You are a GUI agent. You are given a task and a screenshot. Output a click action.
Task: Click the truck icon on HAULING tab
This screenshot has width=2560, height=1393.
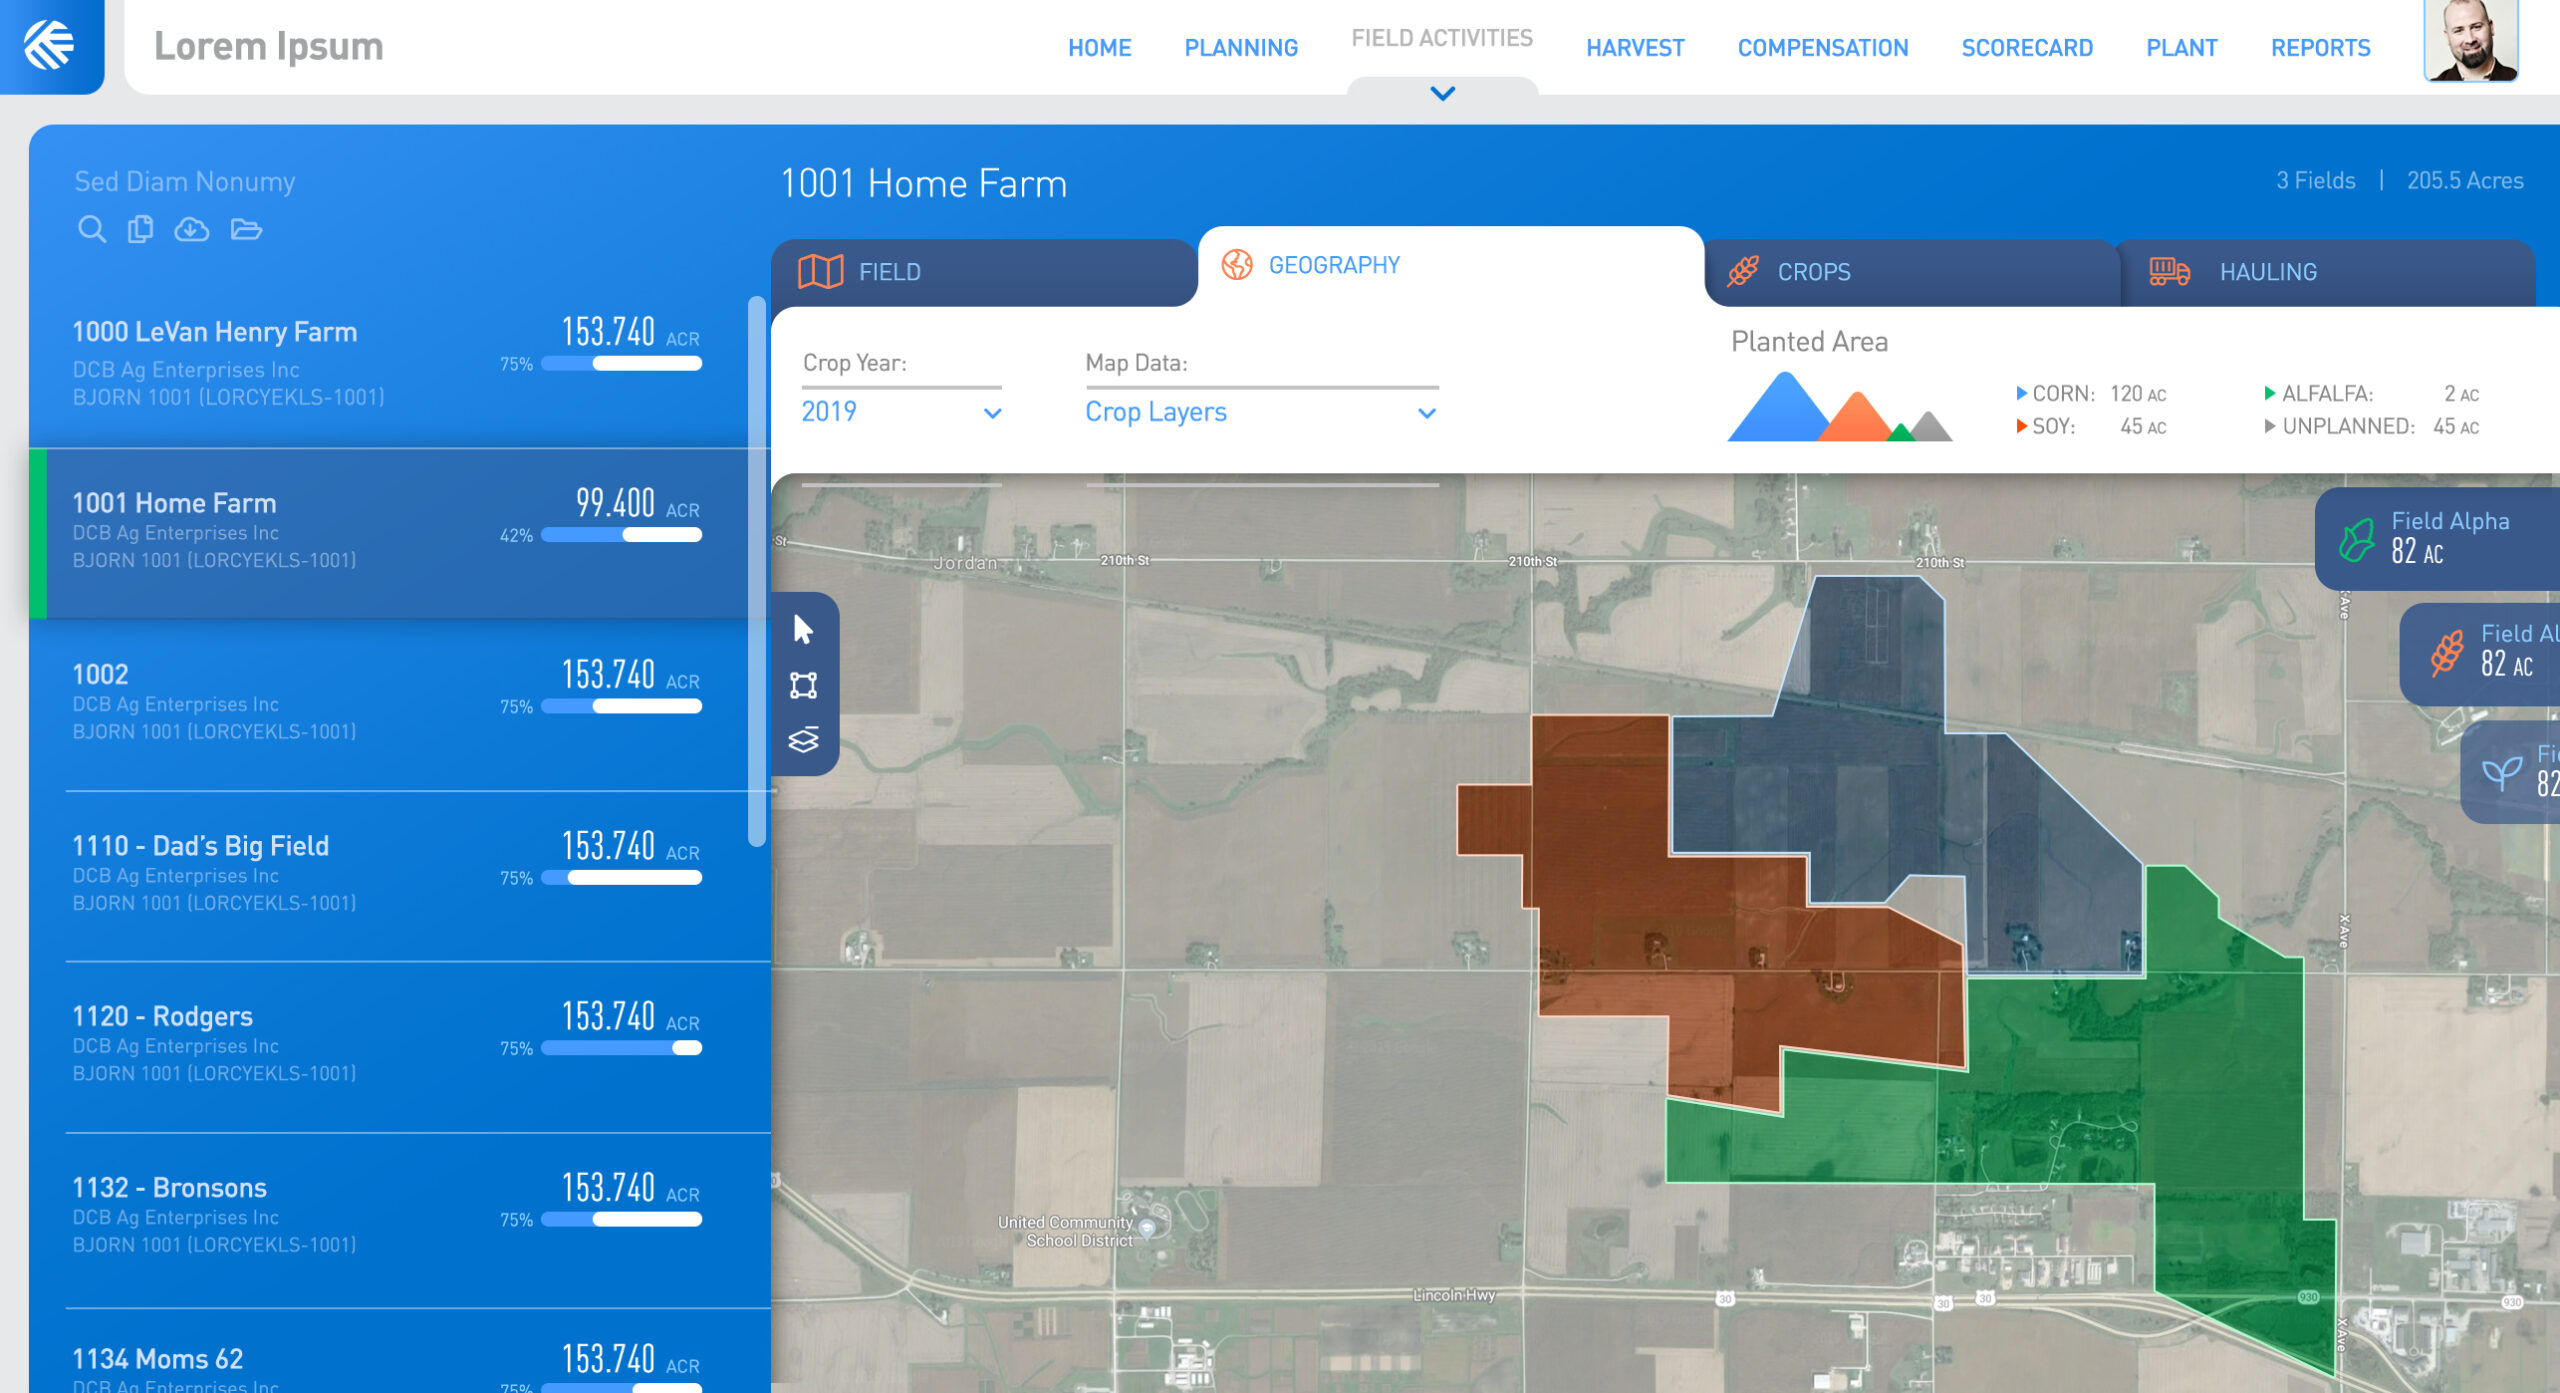(2169, 272)
